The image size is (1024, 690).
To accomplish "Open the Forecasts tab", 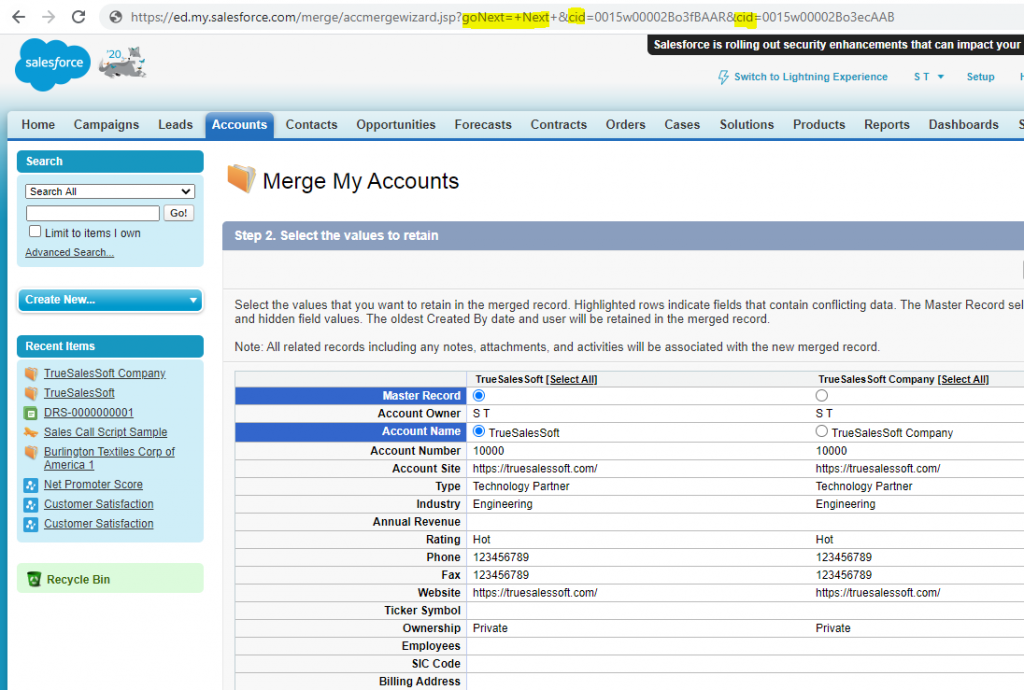I will 483,125.
